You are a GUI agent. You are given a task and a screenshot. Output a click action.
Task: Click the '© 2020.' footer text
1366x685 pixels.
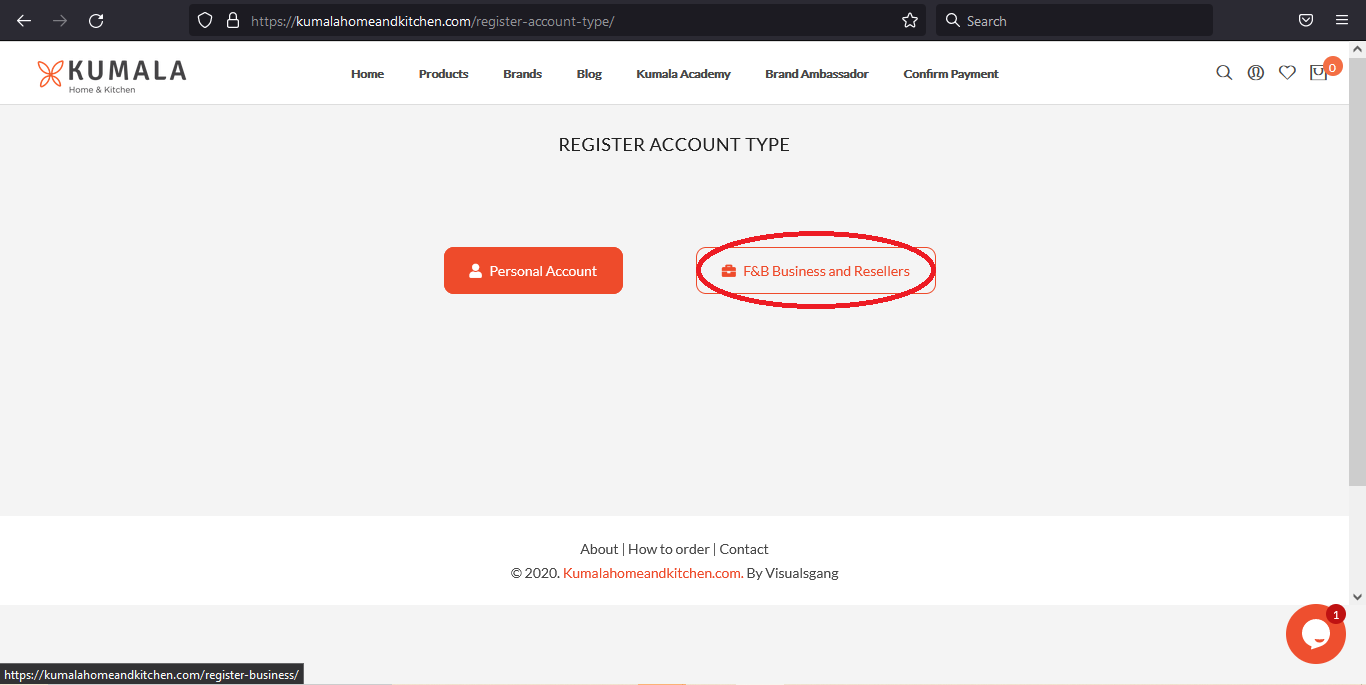pyautogui.click(x=535, y=573)
